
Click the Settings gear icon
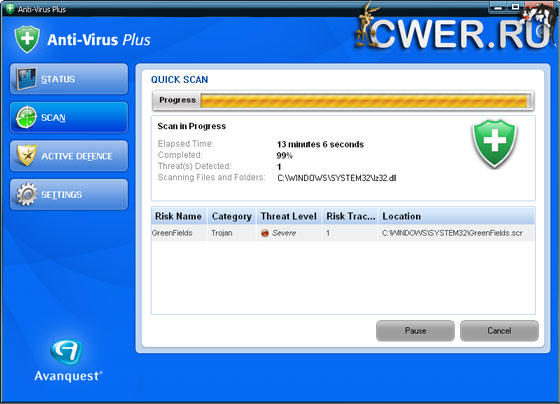click(x=26, y=194)
